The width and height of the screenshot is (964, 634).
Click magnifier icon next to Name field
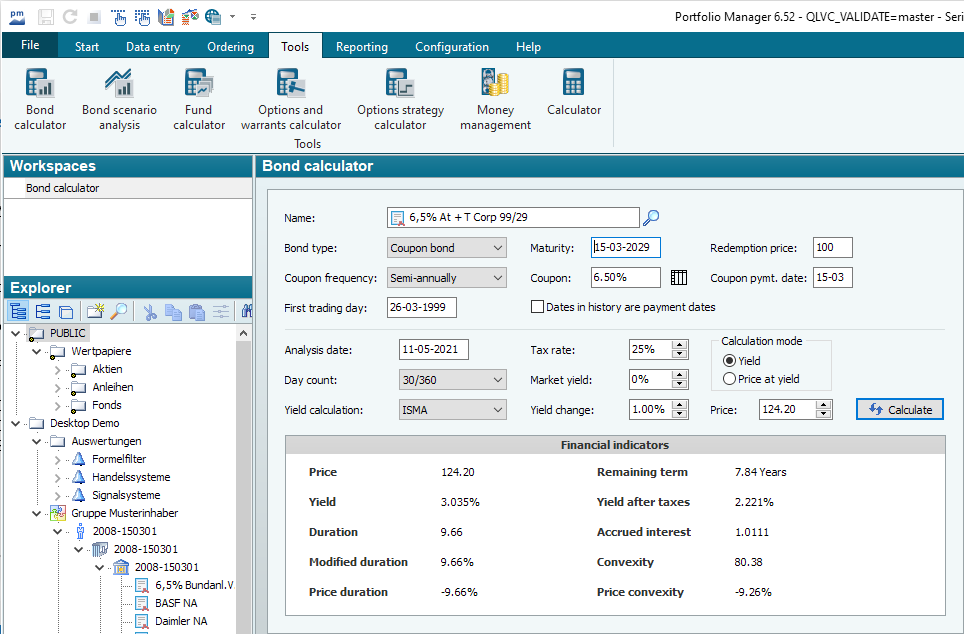tap(651, 218)
